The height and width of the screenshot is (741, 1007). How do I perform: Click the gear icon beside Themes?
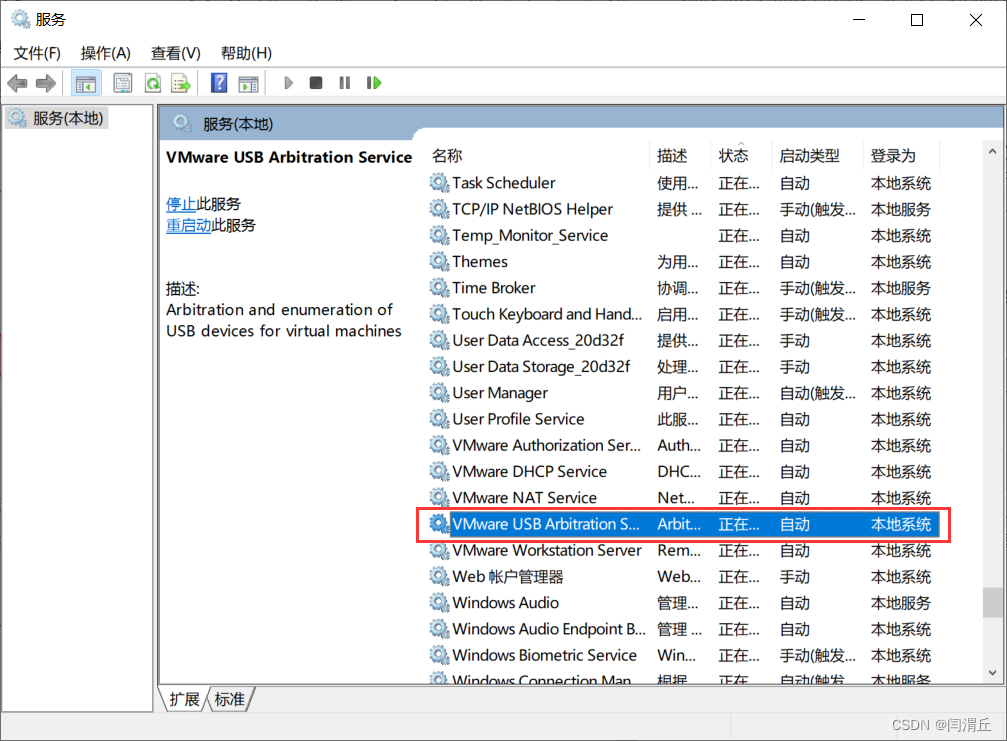pyautogui.click(x=439, y=261)
